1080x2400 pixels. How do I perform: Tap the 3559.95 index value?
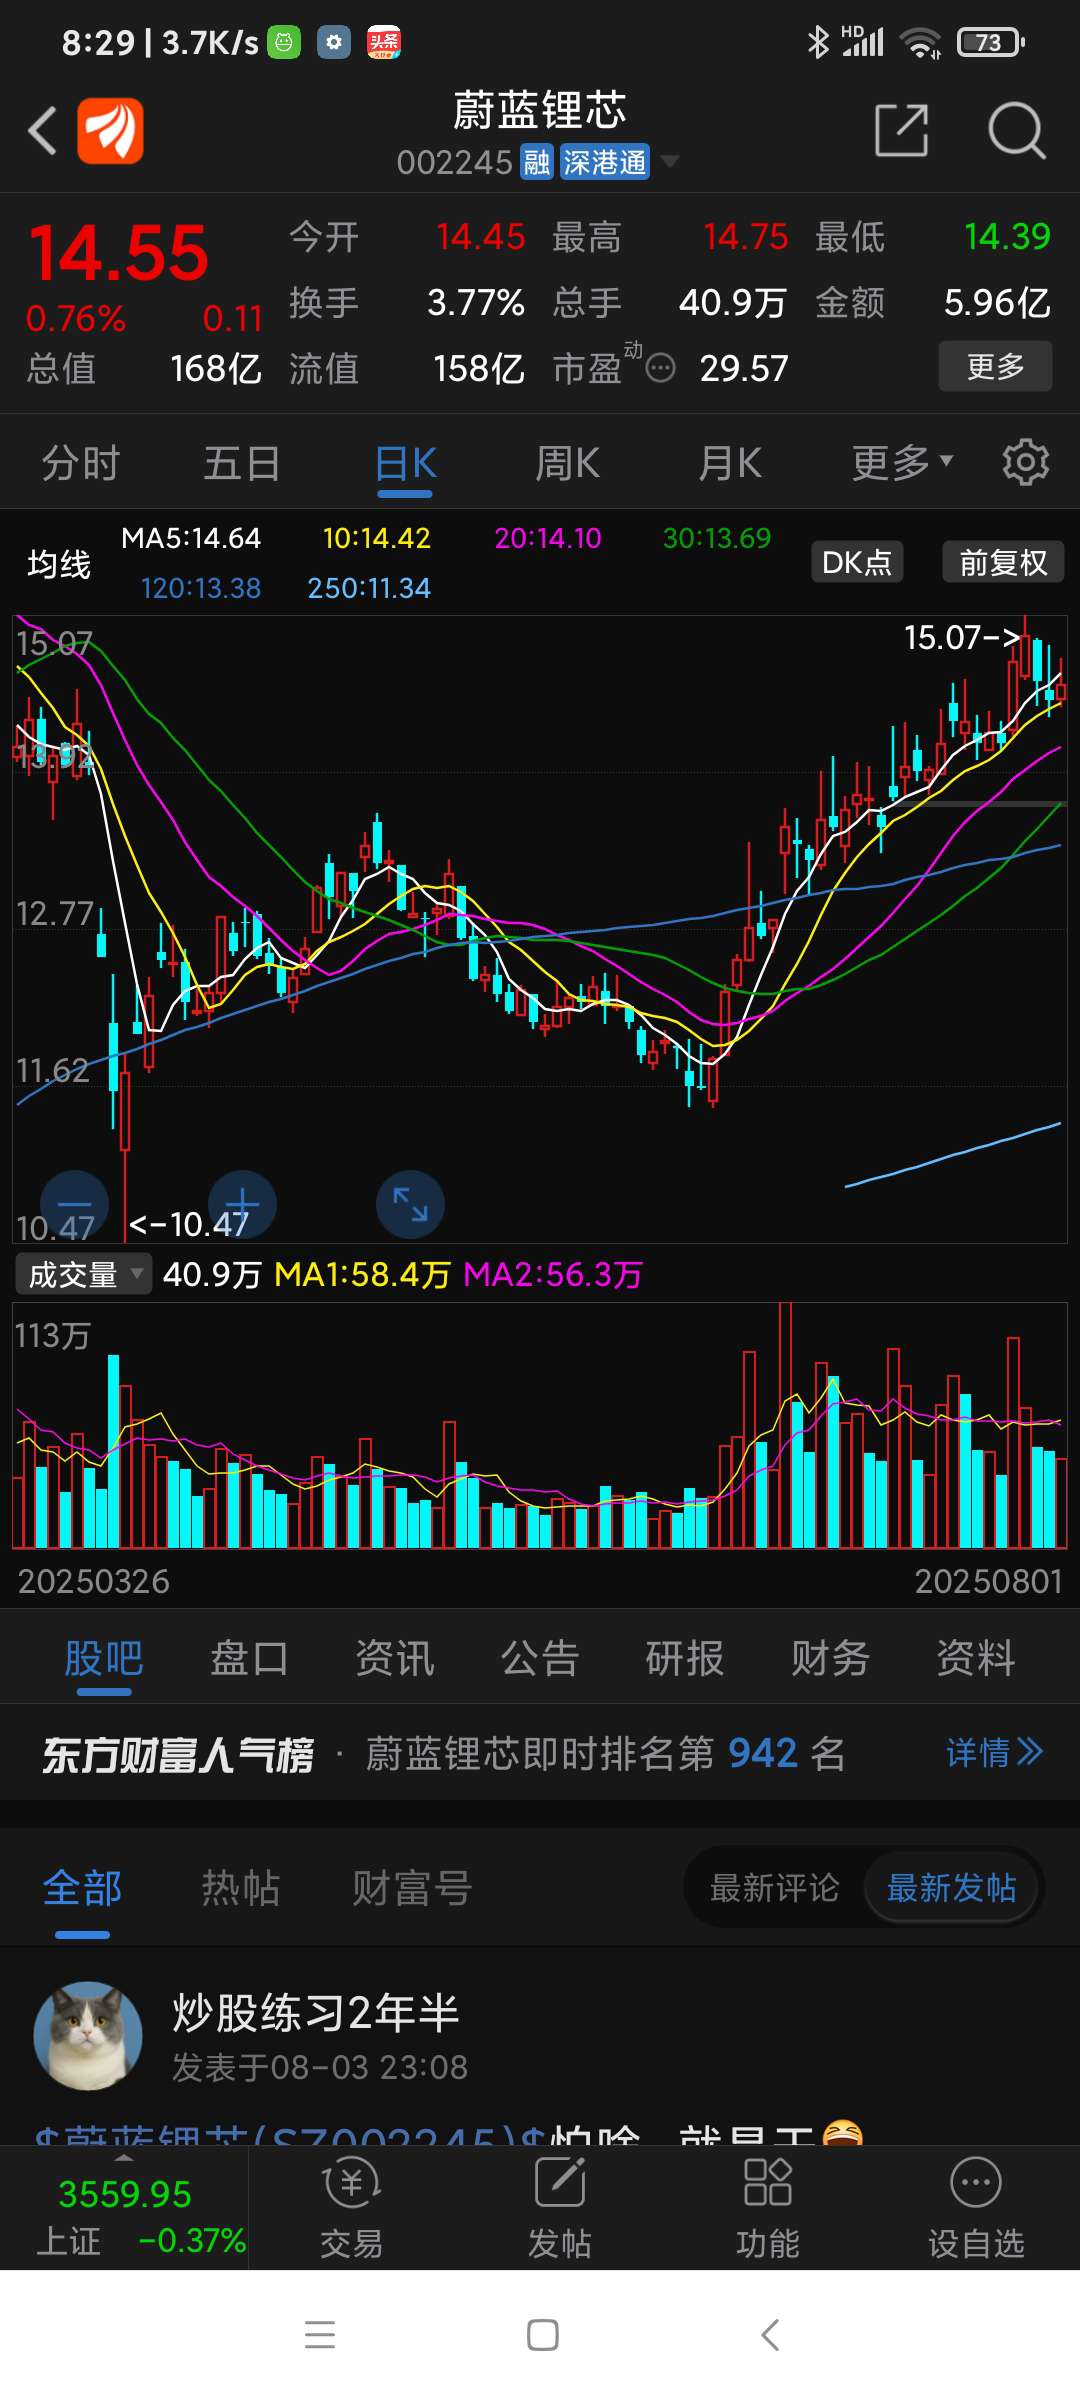pyautogui.click(x=124, y=2194)
